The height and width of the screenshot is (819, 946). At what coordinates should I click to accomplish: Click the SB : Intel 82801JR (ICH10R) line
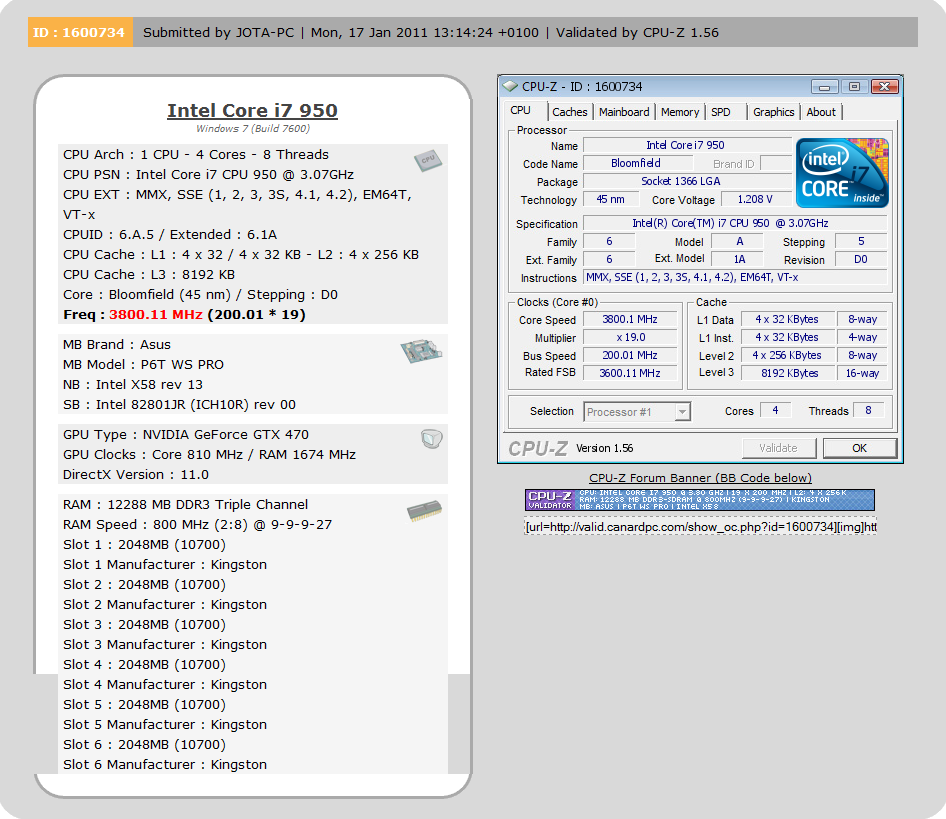[179, 404]
